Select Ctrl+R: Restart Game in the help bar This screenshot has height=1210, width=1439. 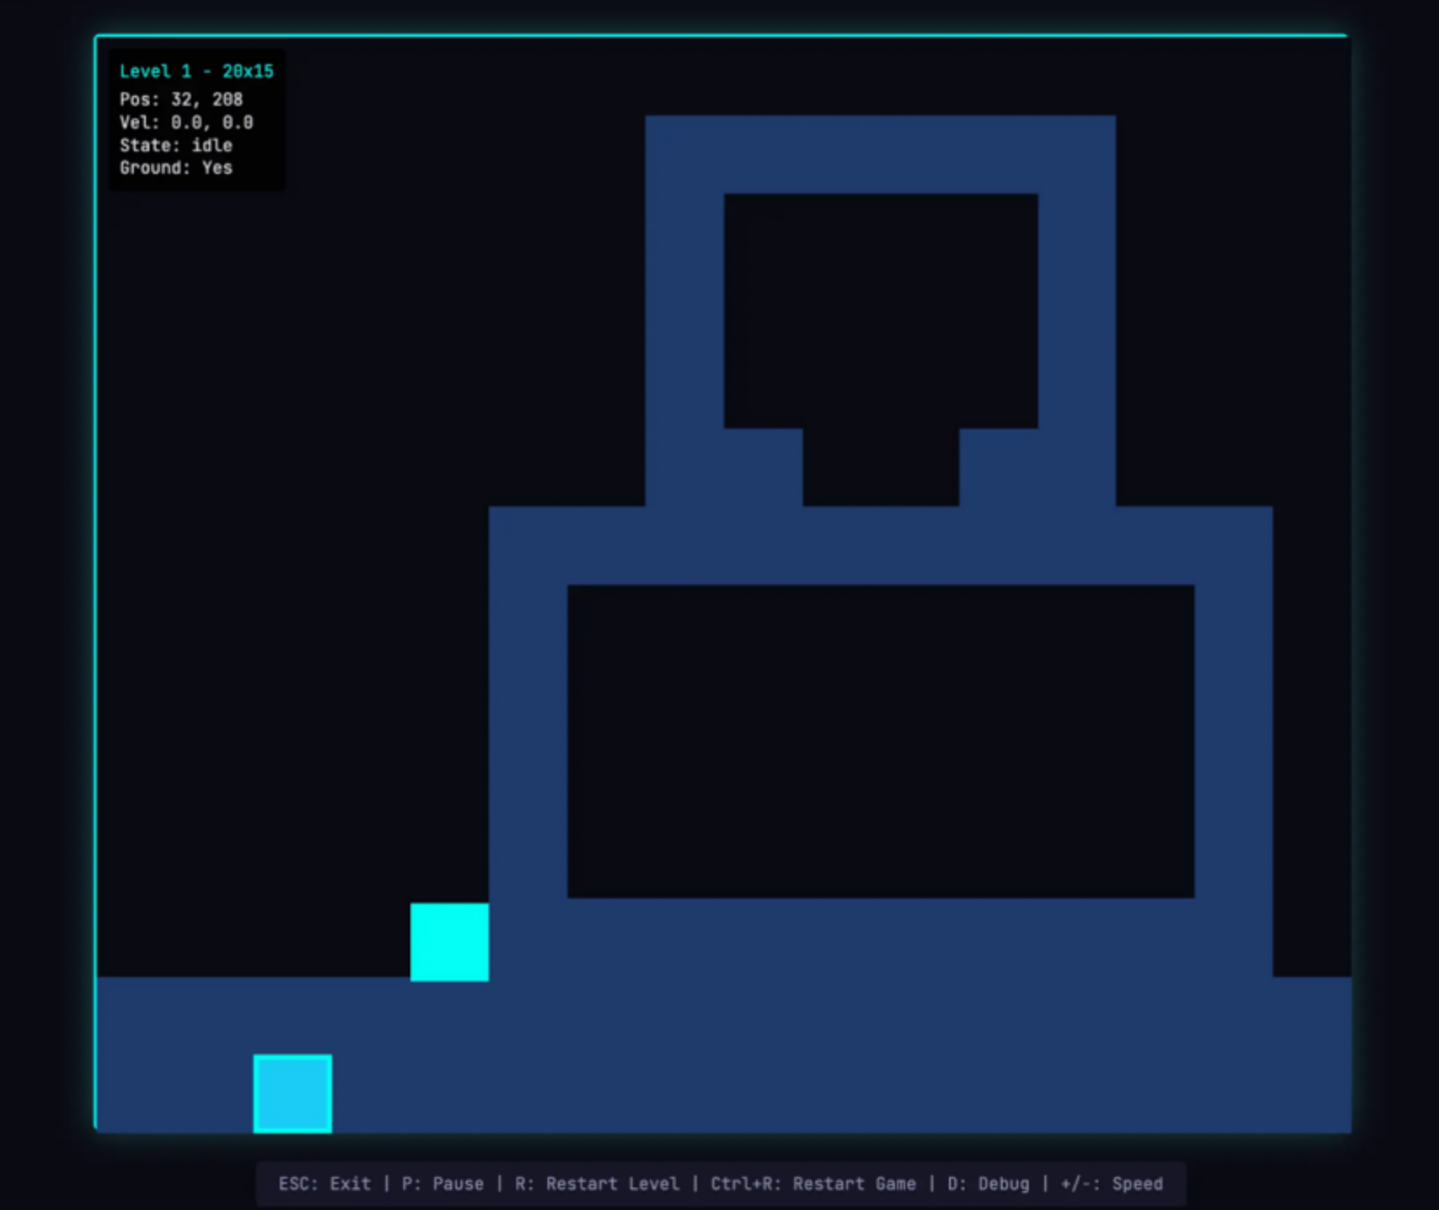click(812, 1184)
